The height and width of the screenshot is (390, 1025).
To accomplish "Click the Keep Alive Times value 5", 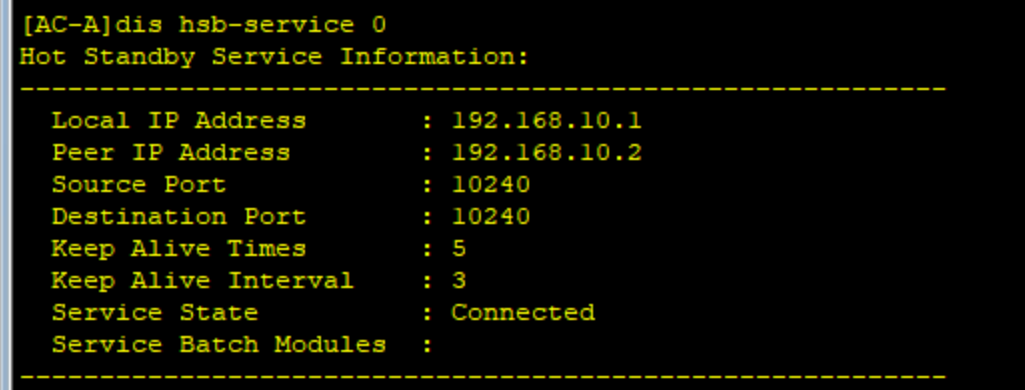I will tap(459, 249).
